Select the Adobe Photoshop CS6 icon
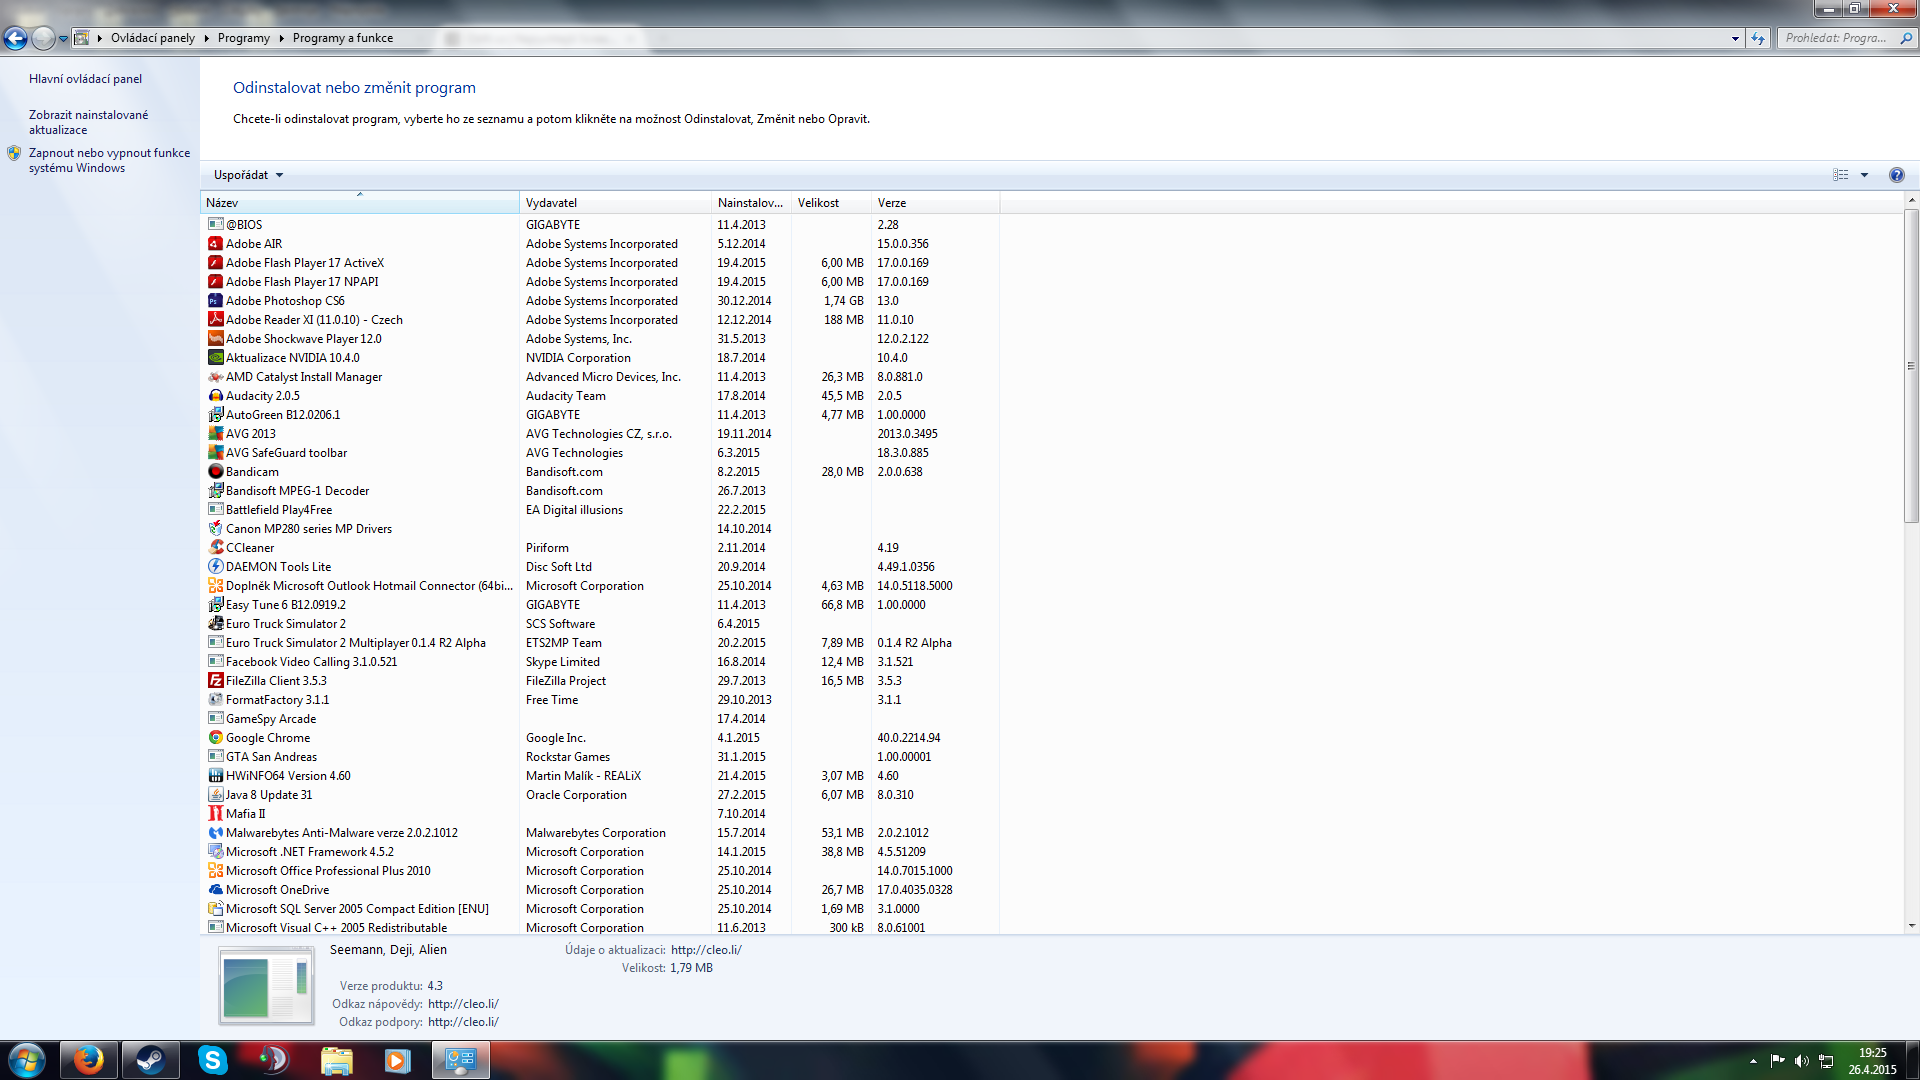Viewport: 1920px width, 1080px height. coord(215,301)
